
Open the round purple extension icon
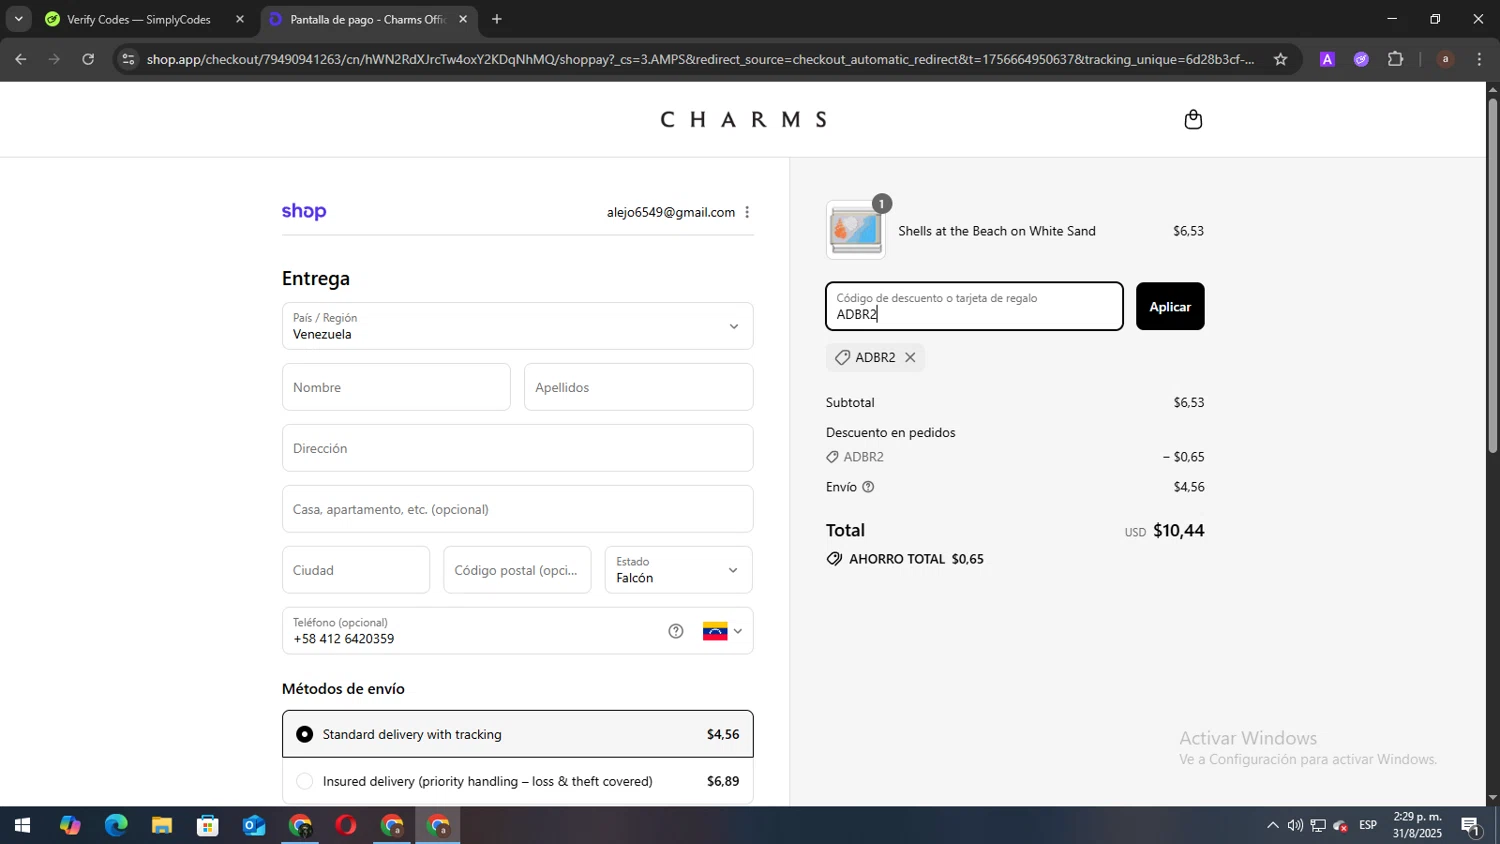click(x=1361, y=59)
